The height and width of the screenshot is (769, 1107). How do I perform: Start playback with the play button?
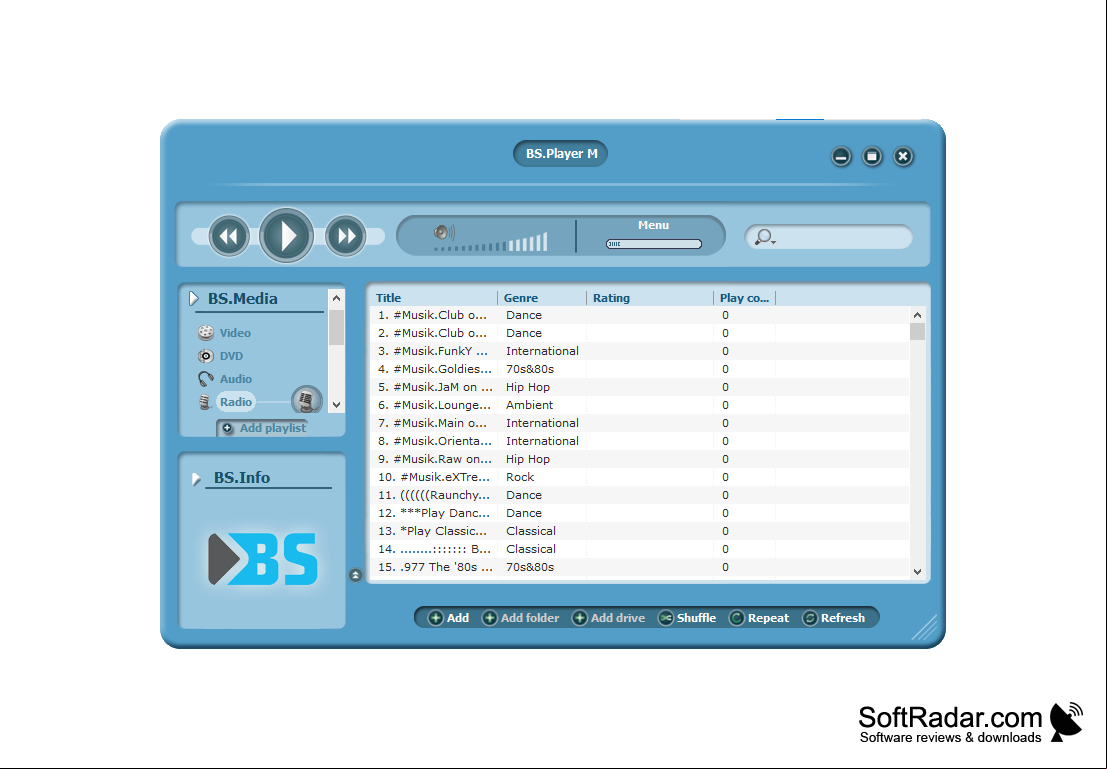coord(287,235)
